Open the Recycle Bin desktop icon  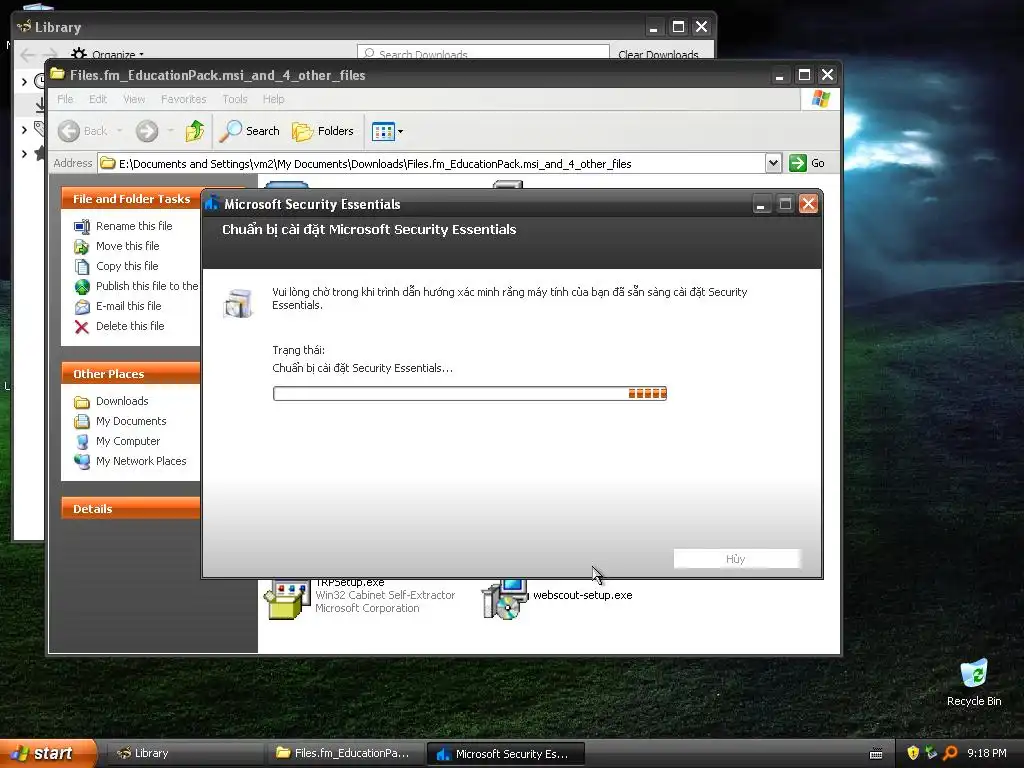[x=974, y=682]
